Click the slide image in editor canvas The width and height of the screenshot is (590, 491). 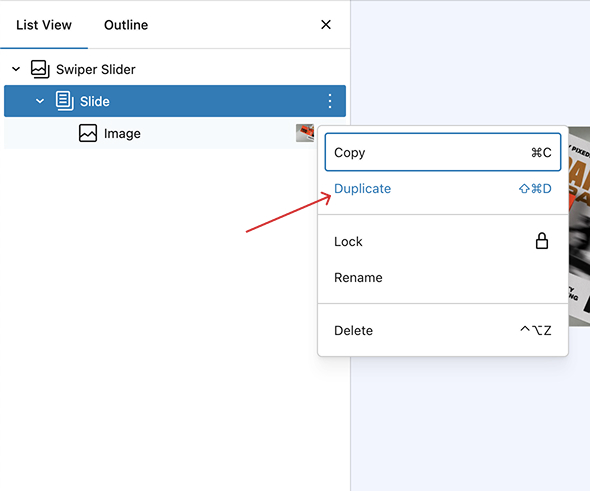tap(579, 226)
